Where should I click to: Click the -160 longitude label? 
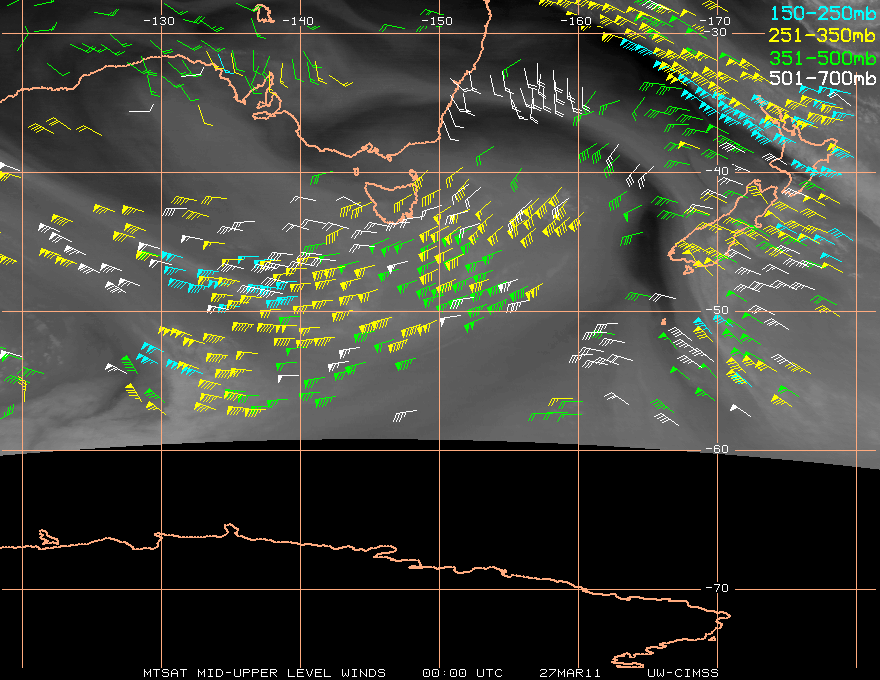(576, 21)
